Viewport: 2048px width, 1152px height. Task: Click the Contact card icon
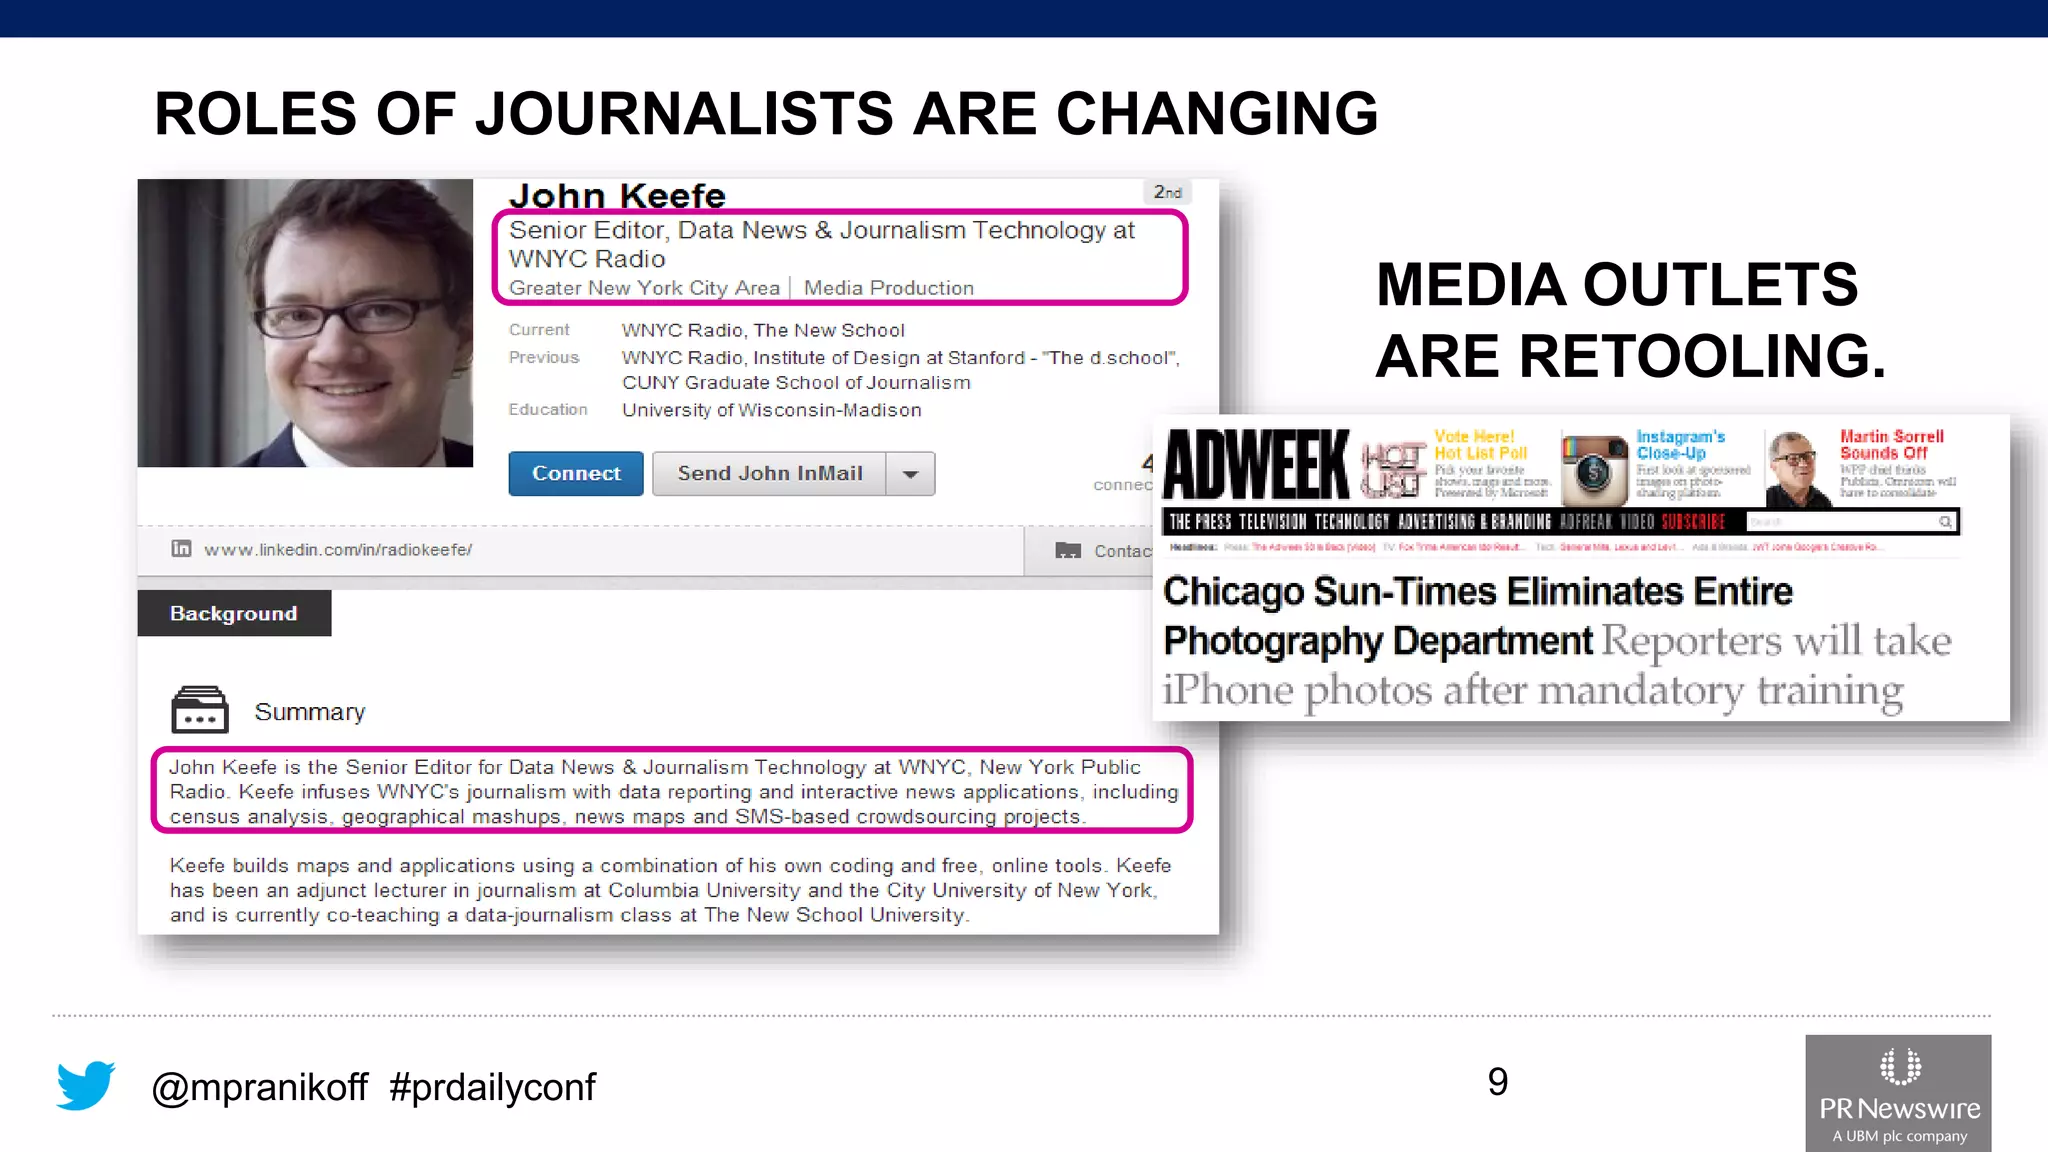pos(1068,550)
